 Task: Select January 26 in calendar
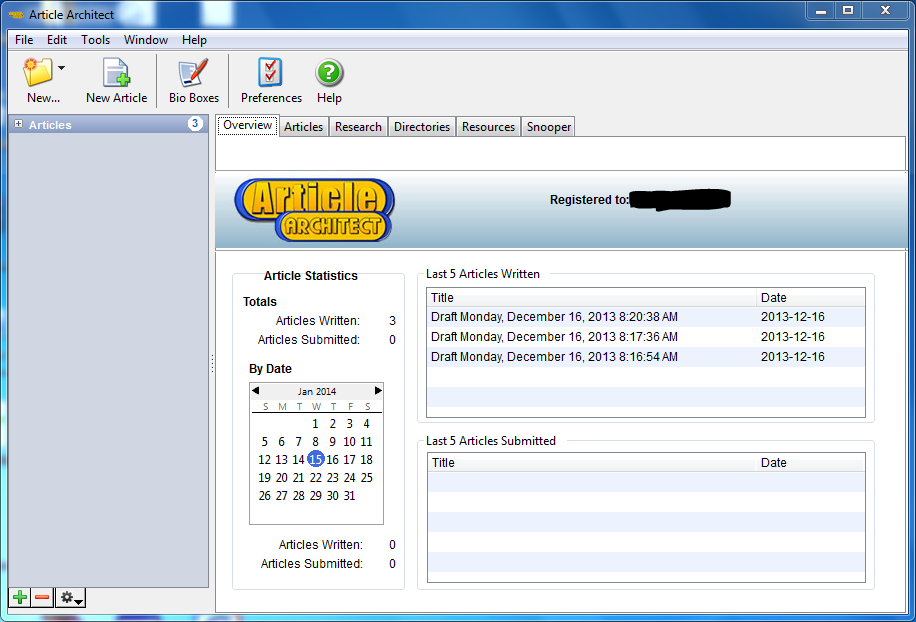pyautogui.click(x=265, y=496)
